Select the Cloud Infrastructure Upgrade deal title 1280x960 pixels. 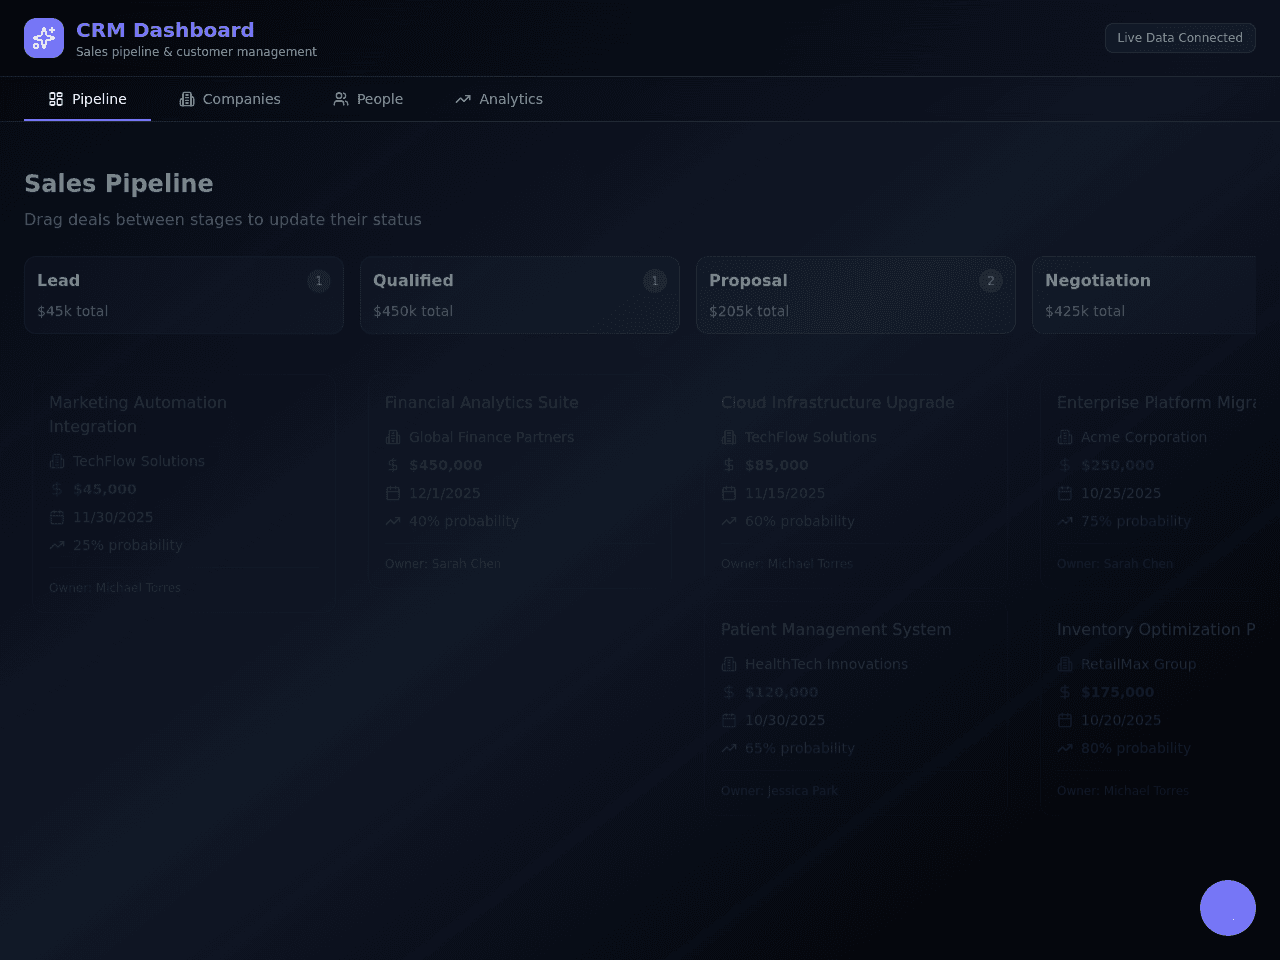838,402
